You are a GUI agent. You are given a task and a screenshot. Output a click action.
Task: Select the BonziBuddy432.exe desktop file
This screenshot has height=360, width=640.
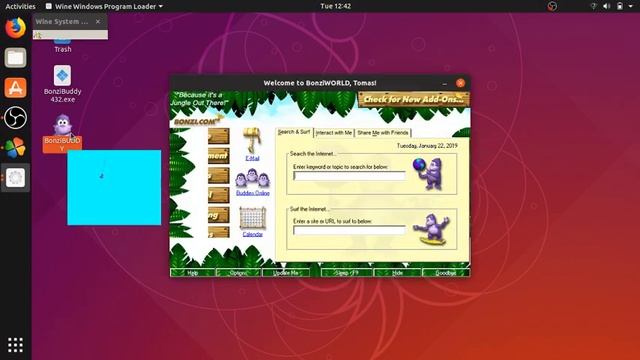point(62,84)
